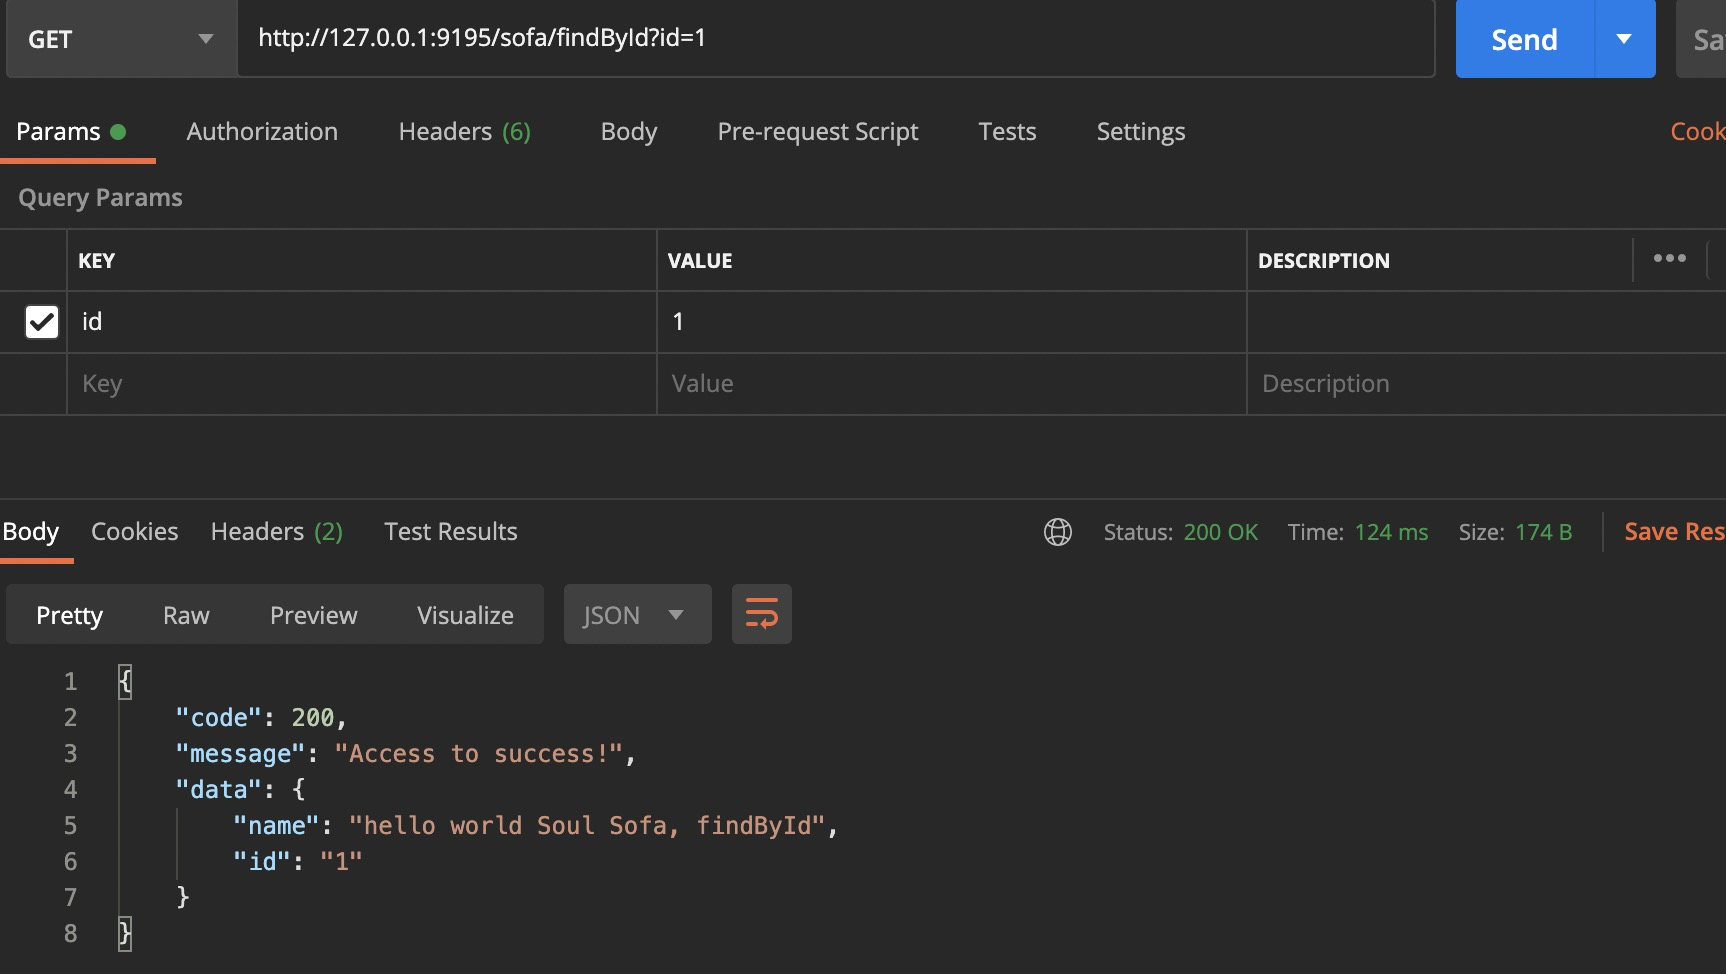
Task: Open the request Settings tab
Action: (1140, 132)
